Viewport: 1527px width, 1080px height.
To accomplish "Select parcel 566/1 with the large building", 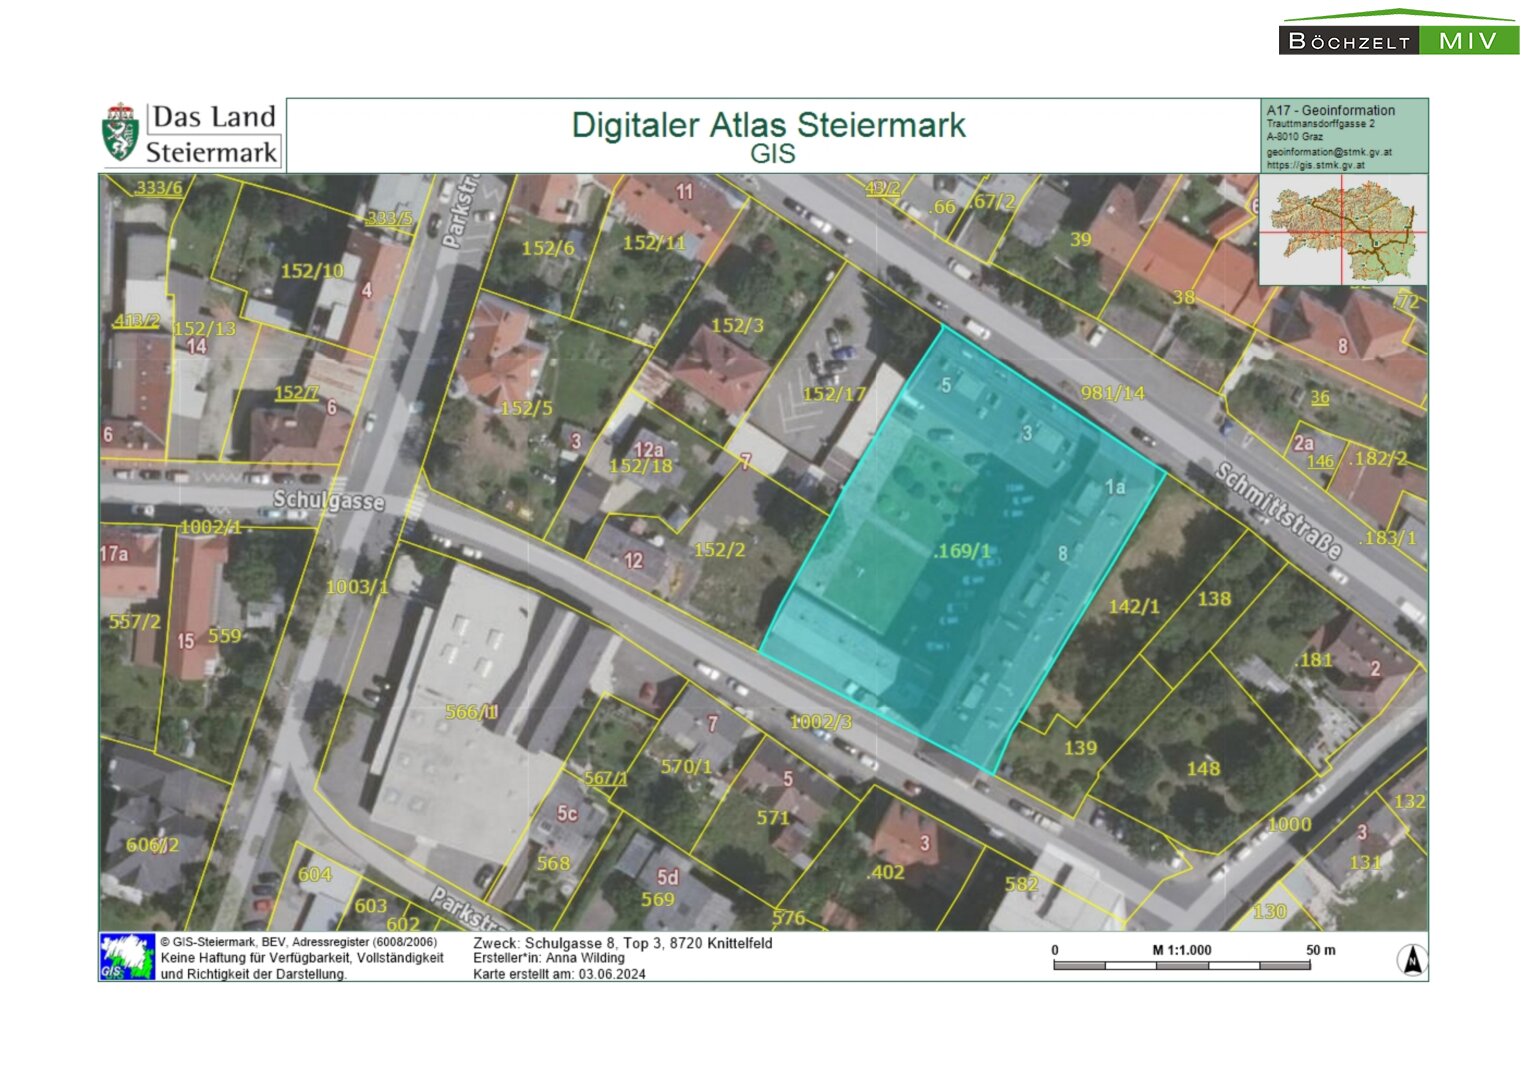I will point(471,712).
